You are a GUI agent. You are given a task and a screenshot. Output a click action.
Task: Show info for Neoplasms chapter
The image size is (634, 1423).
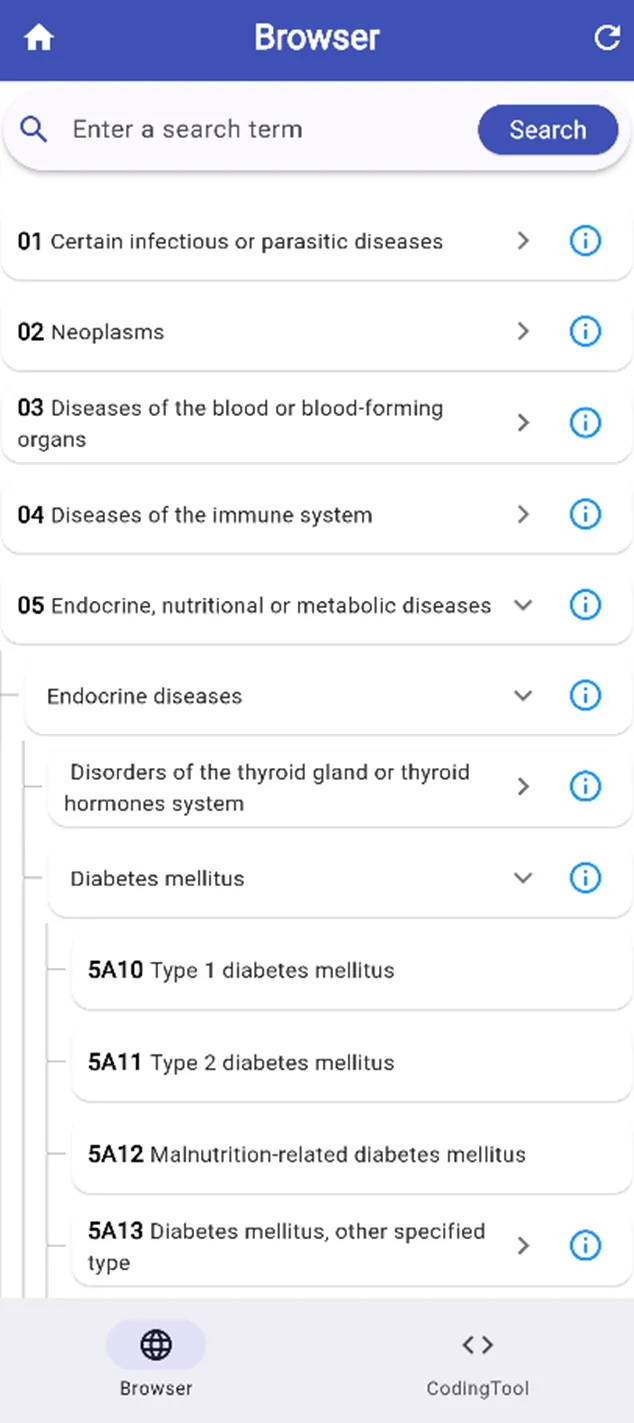pyautogui.click(x=585, y=331)
